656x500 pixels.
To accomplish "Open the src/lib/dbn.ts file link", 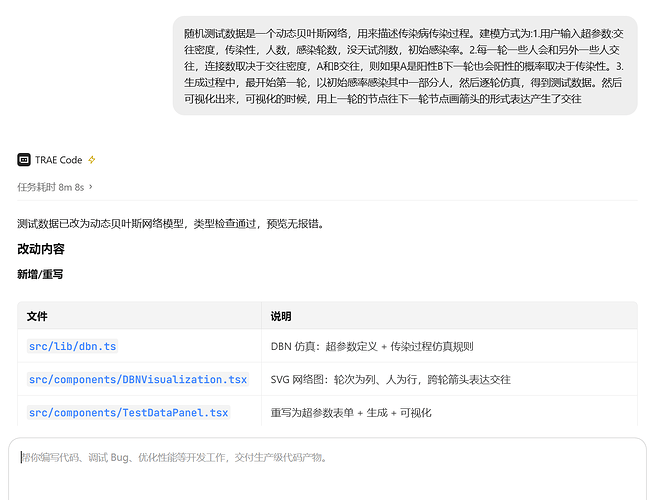I will (72, 346).
